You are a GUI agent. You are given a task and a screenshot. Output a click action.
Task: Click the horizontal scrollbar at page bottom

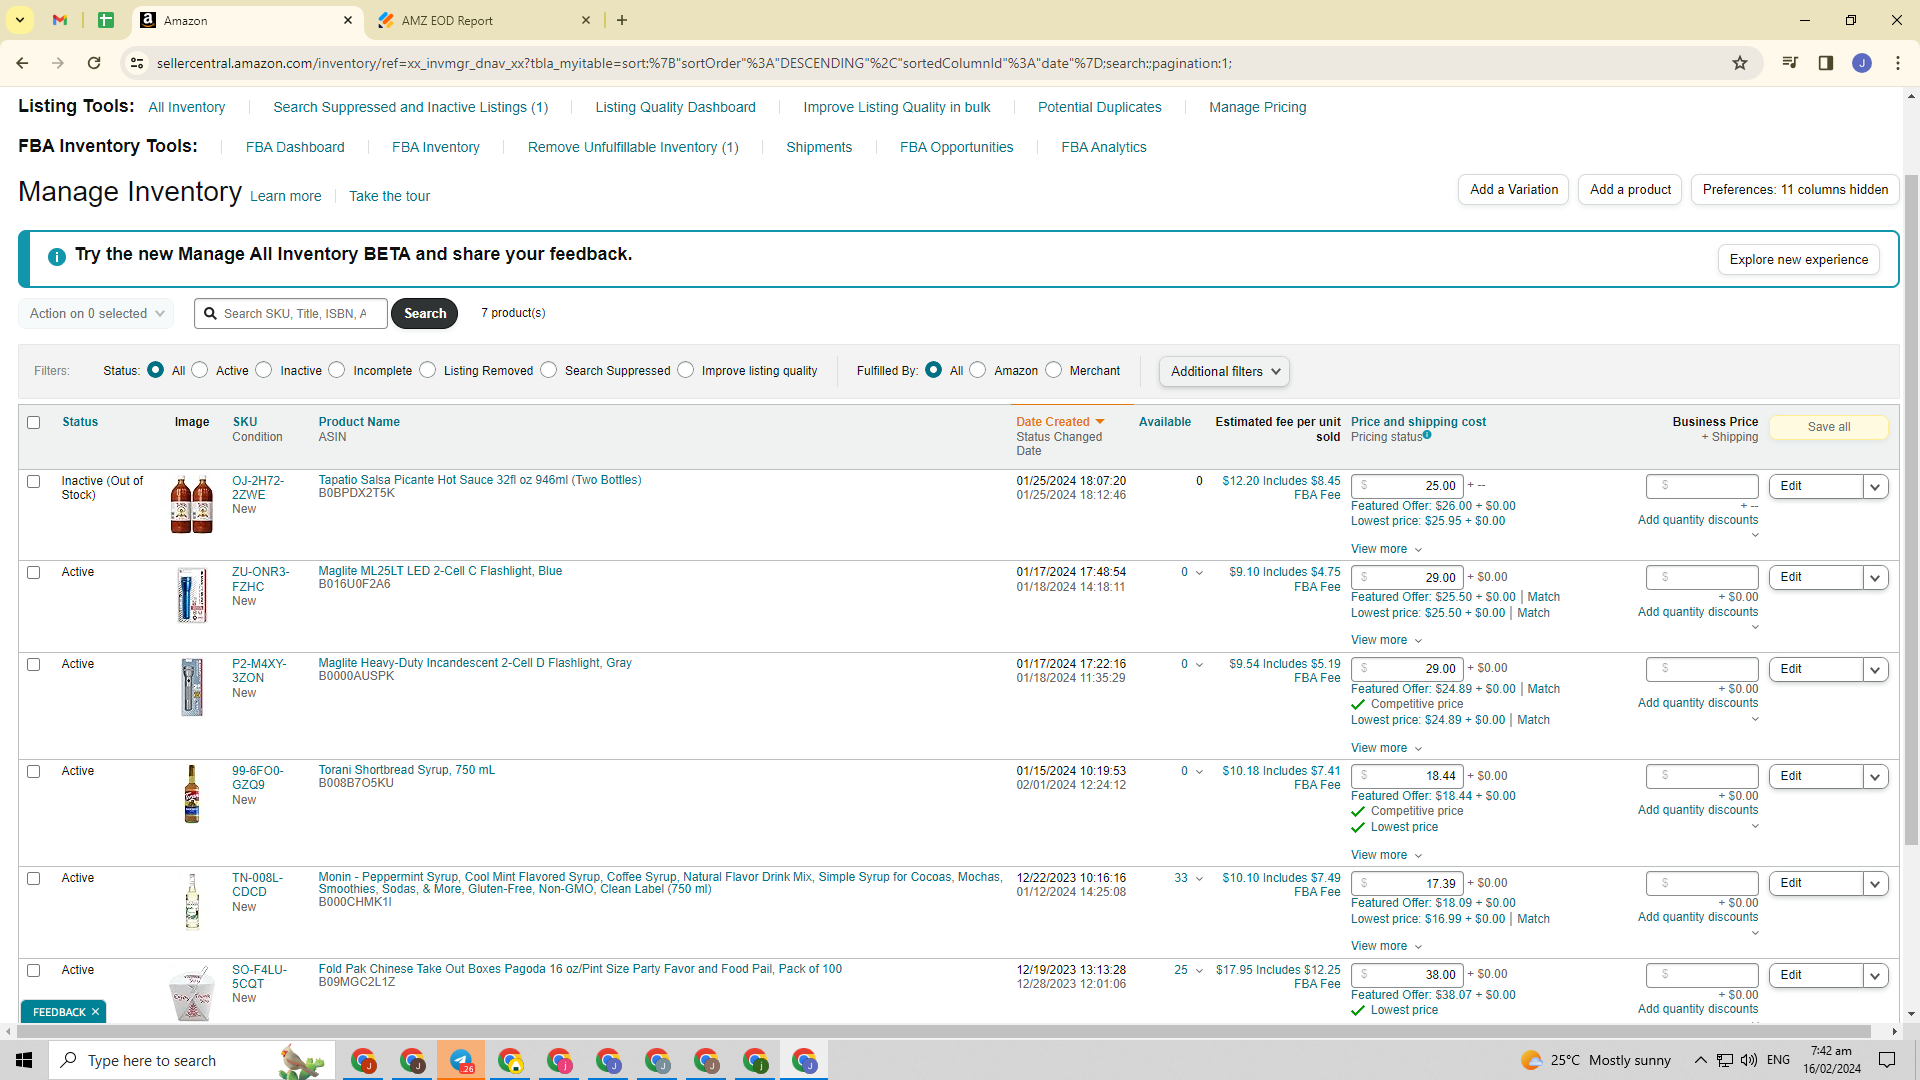[x=943, y=1031]
